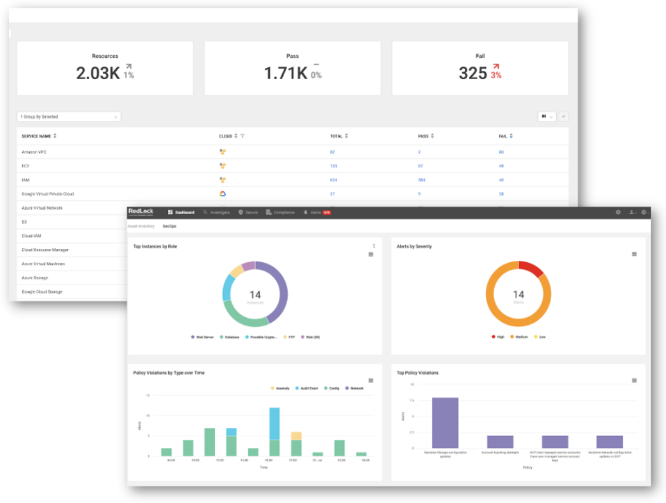Toggle FTP legend in instances chart
Screen dimensions: 666x503
coord(289,337)
